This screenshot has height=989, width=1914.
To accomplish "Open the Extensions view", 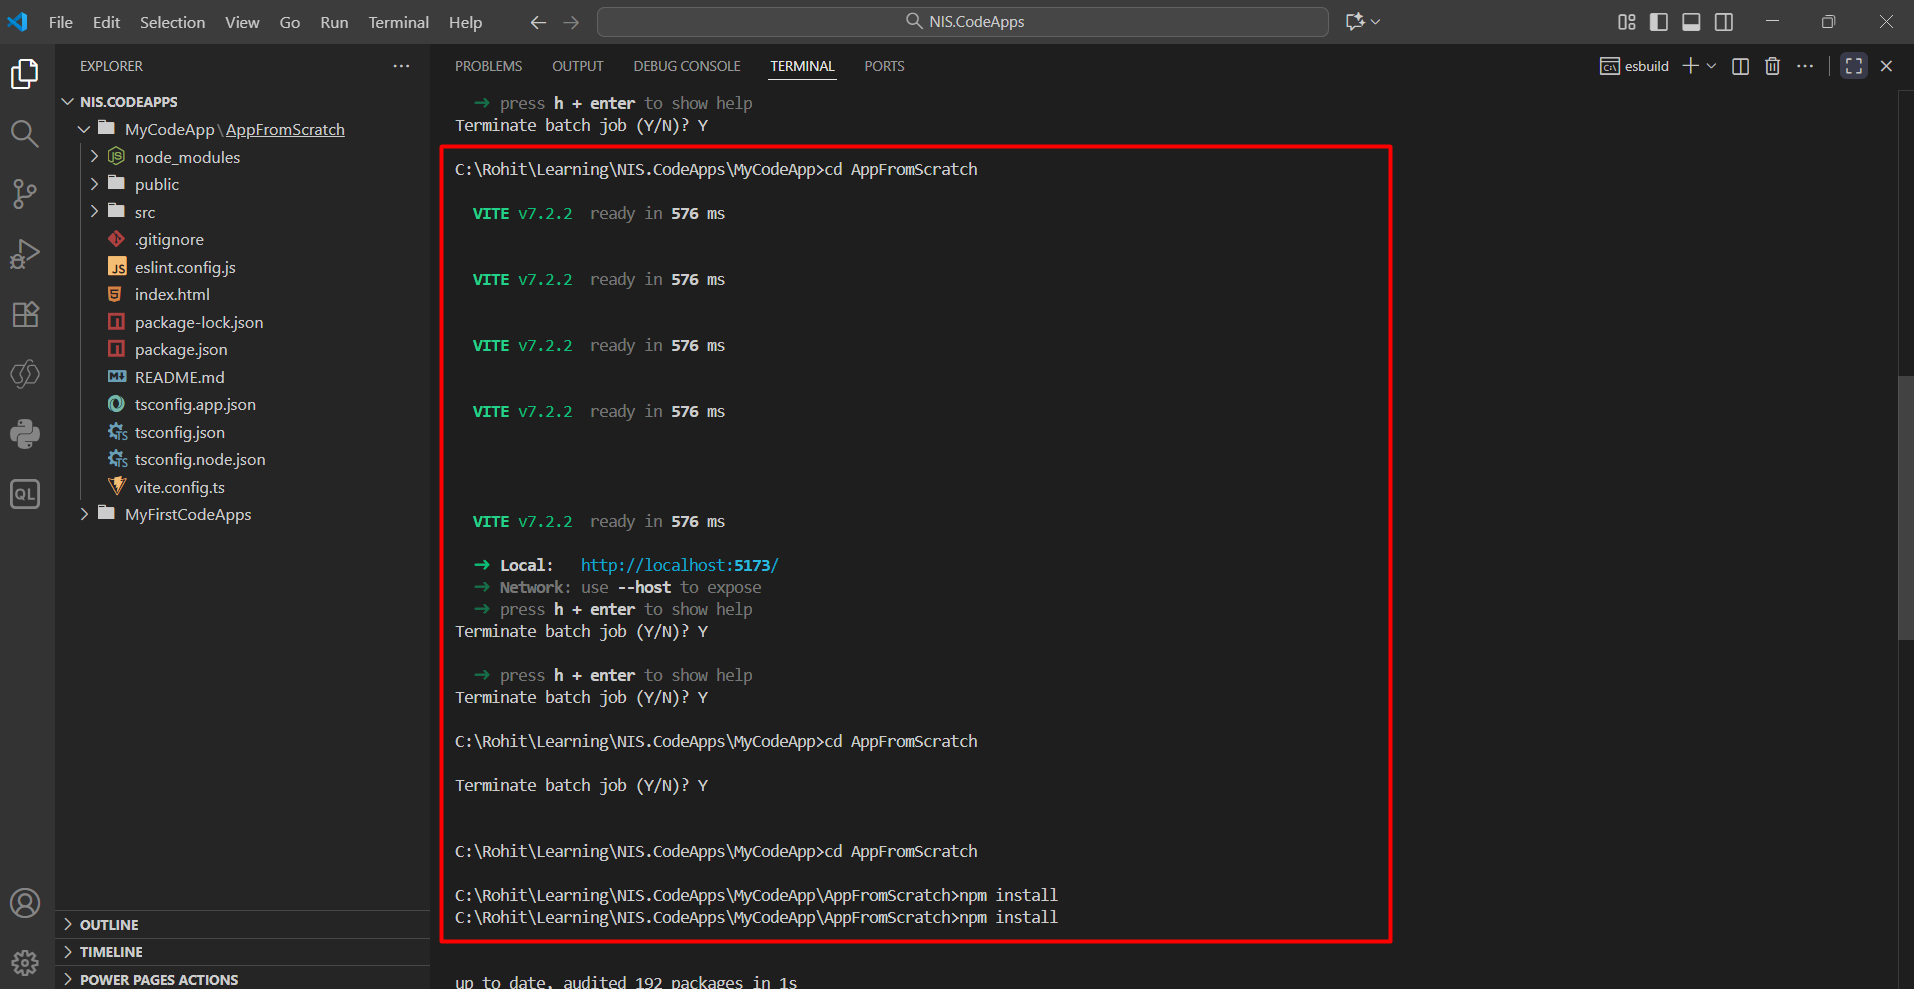I will pyautogui.click(x=25, y=314).
